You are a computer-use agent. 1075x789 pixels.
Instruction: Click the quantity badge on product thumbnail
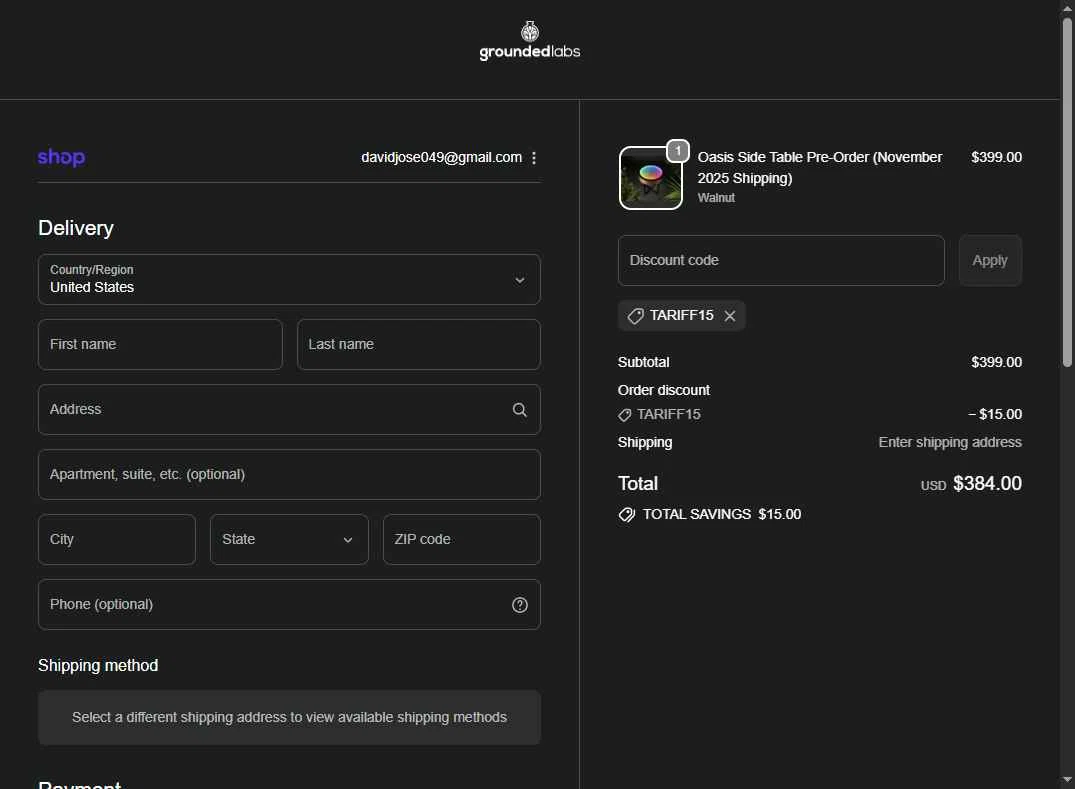pos(678,150)
